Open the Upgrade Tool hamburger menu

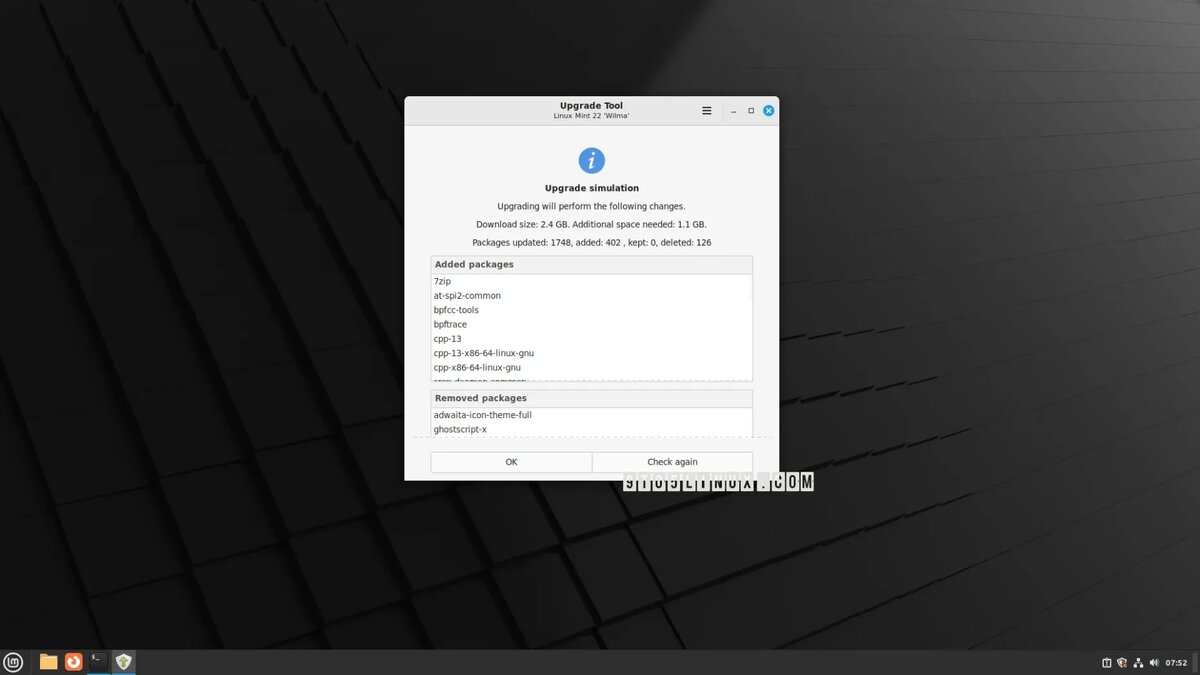point(707,111)
